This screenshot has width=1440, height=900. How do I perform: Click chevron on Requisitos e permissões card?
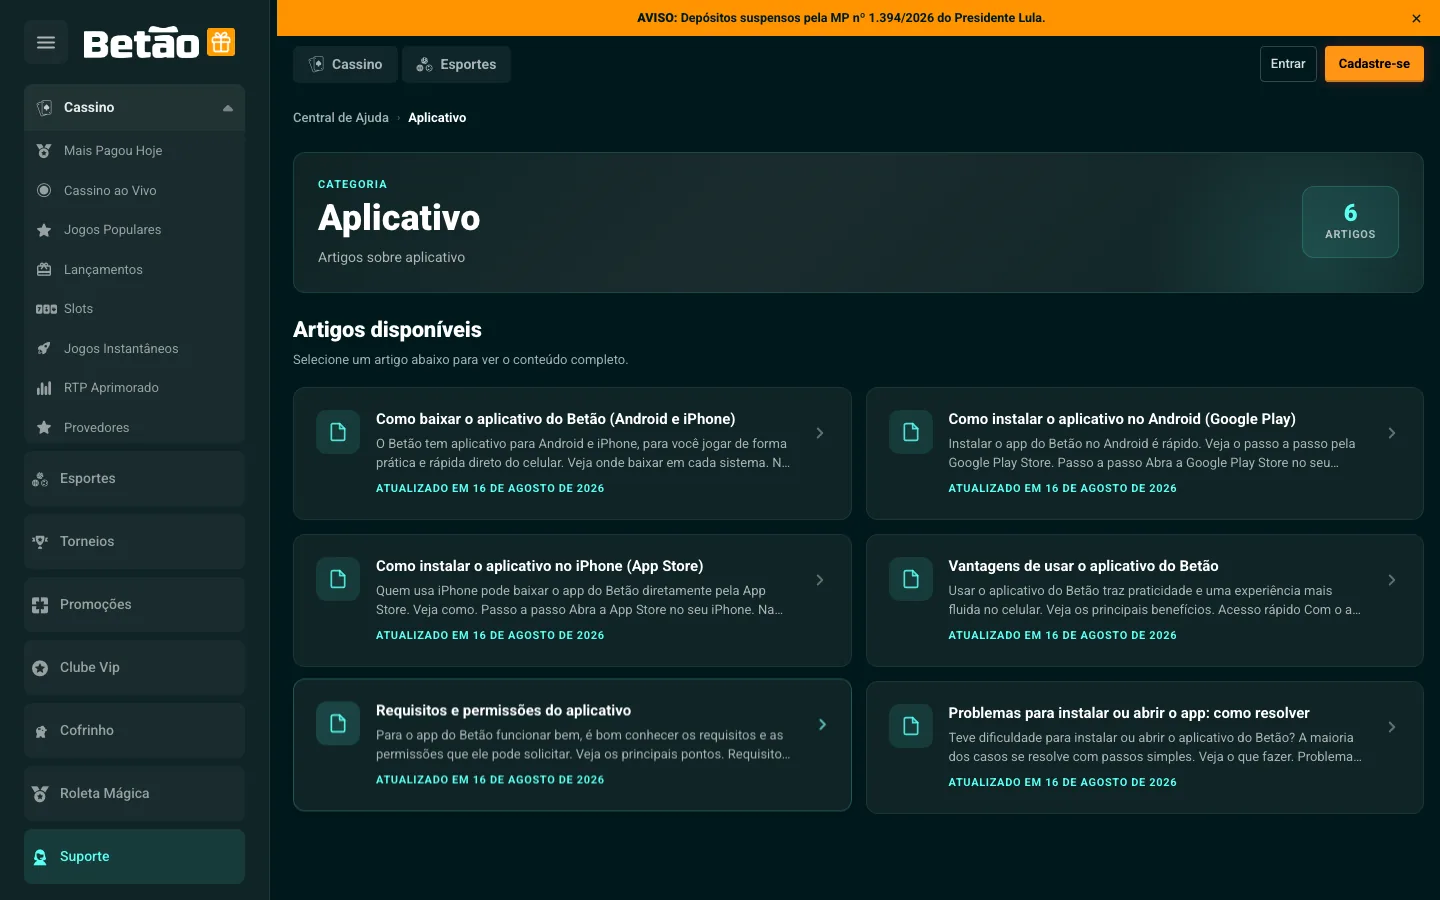tap(823, 724)
